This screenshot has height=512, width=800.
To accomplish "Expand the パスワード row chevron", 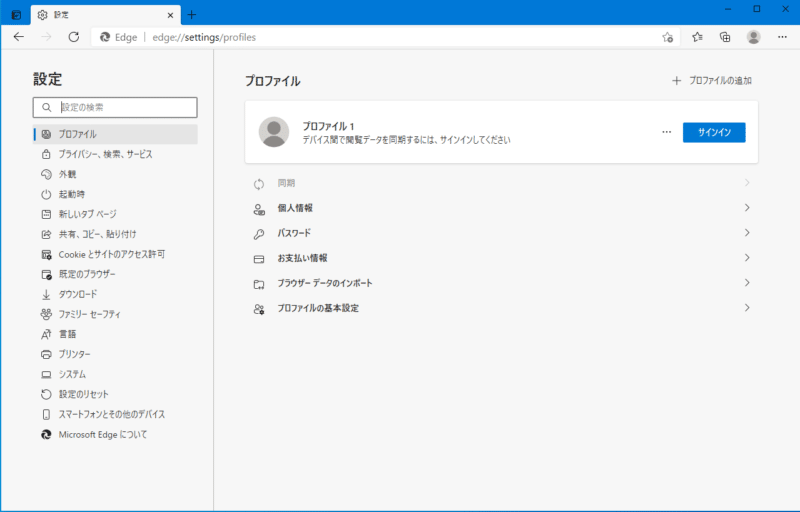I will (747, 233).
